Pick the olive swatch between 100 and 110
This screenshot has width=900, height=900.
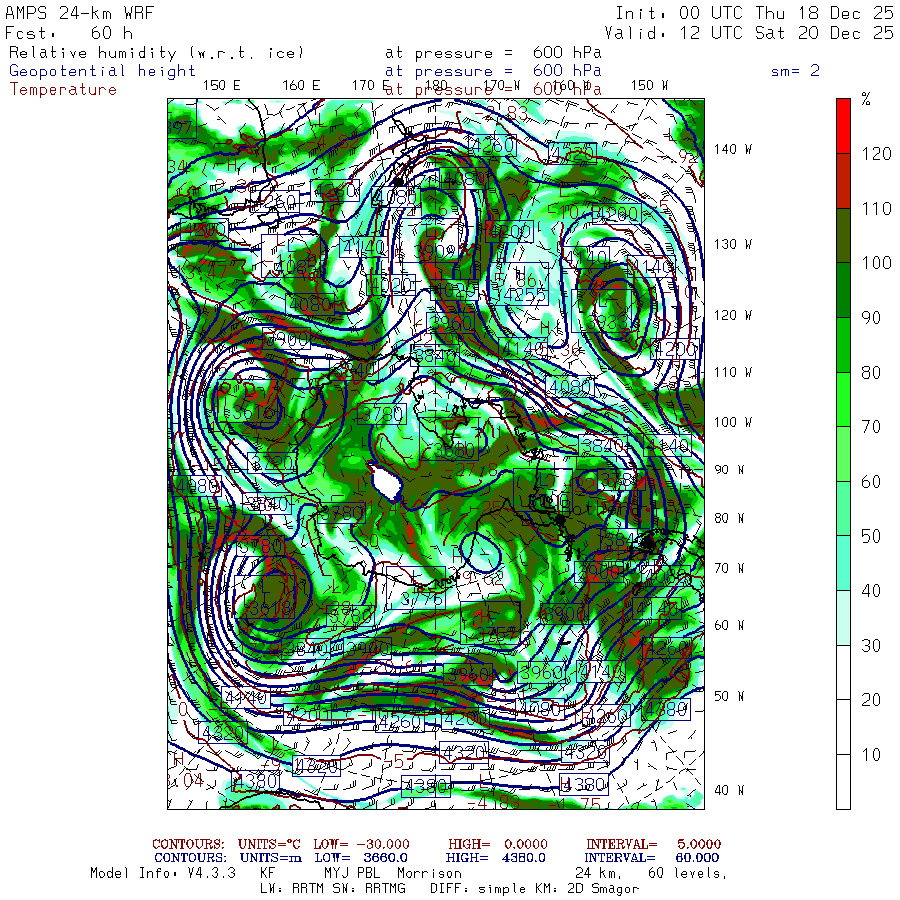[x=843, y=235]
